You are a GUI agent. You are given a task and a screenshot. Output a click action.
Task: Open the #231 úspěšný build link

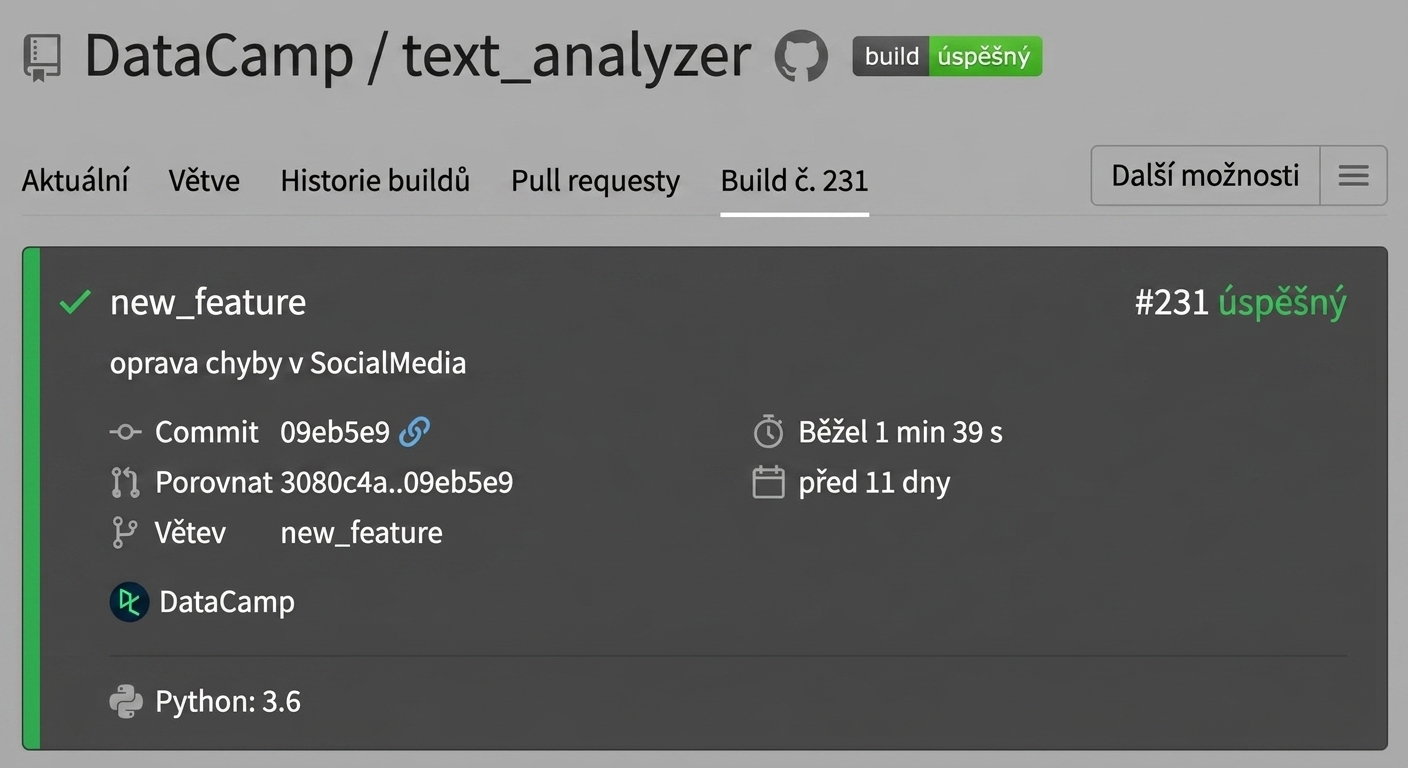click(1240, 302)
